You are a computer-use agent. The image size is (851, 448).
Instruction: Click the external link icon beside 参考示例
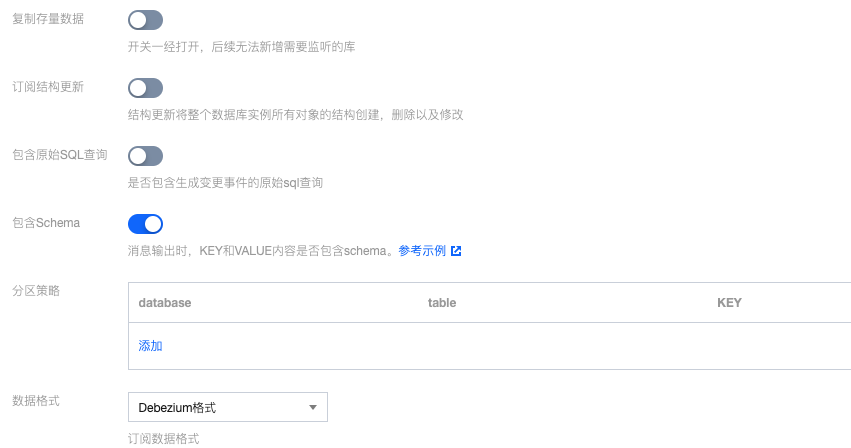coord(456,251)
